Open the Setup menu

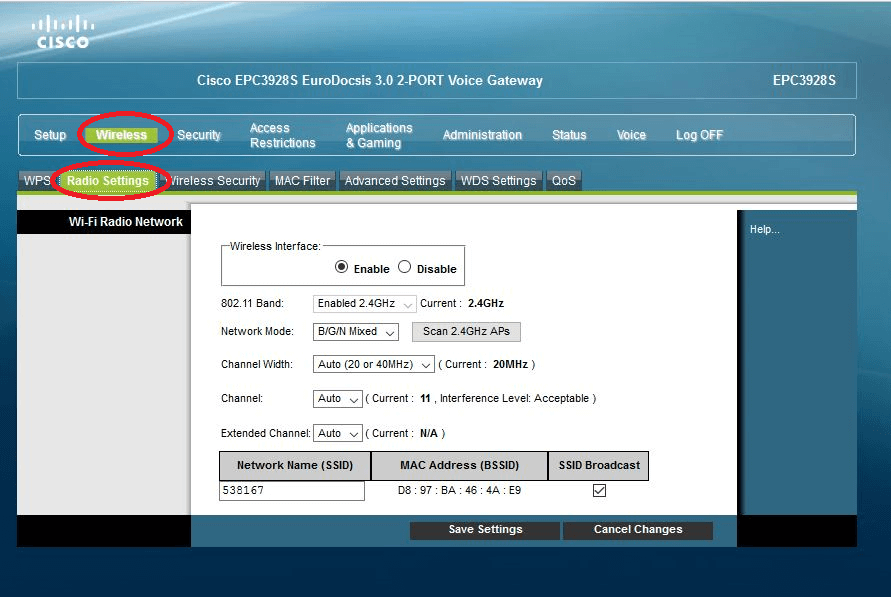pyautogui.click(x=50, y=135)
